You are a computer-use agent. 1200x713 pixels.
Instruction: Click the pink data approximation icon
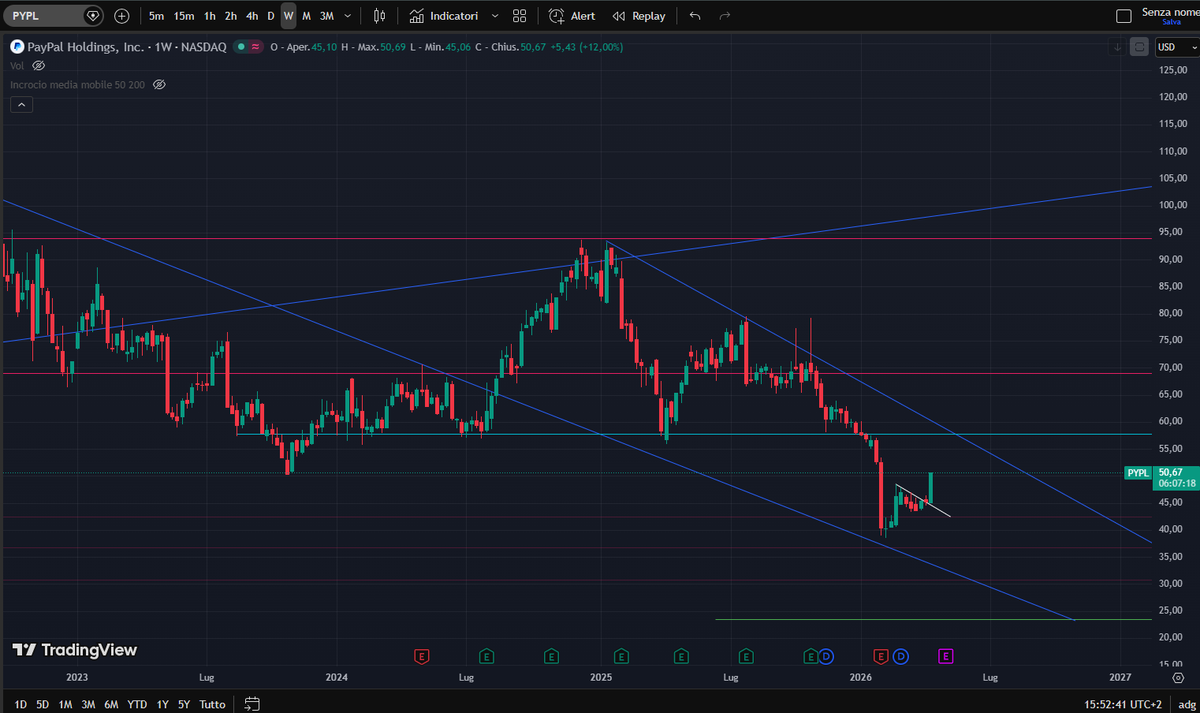point(256,46)
